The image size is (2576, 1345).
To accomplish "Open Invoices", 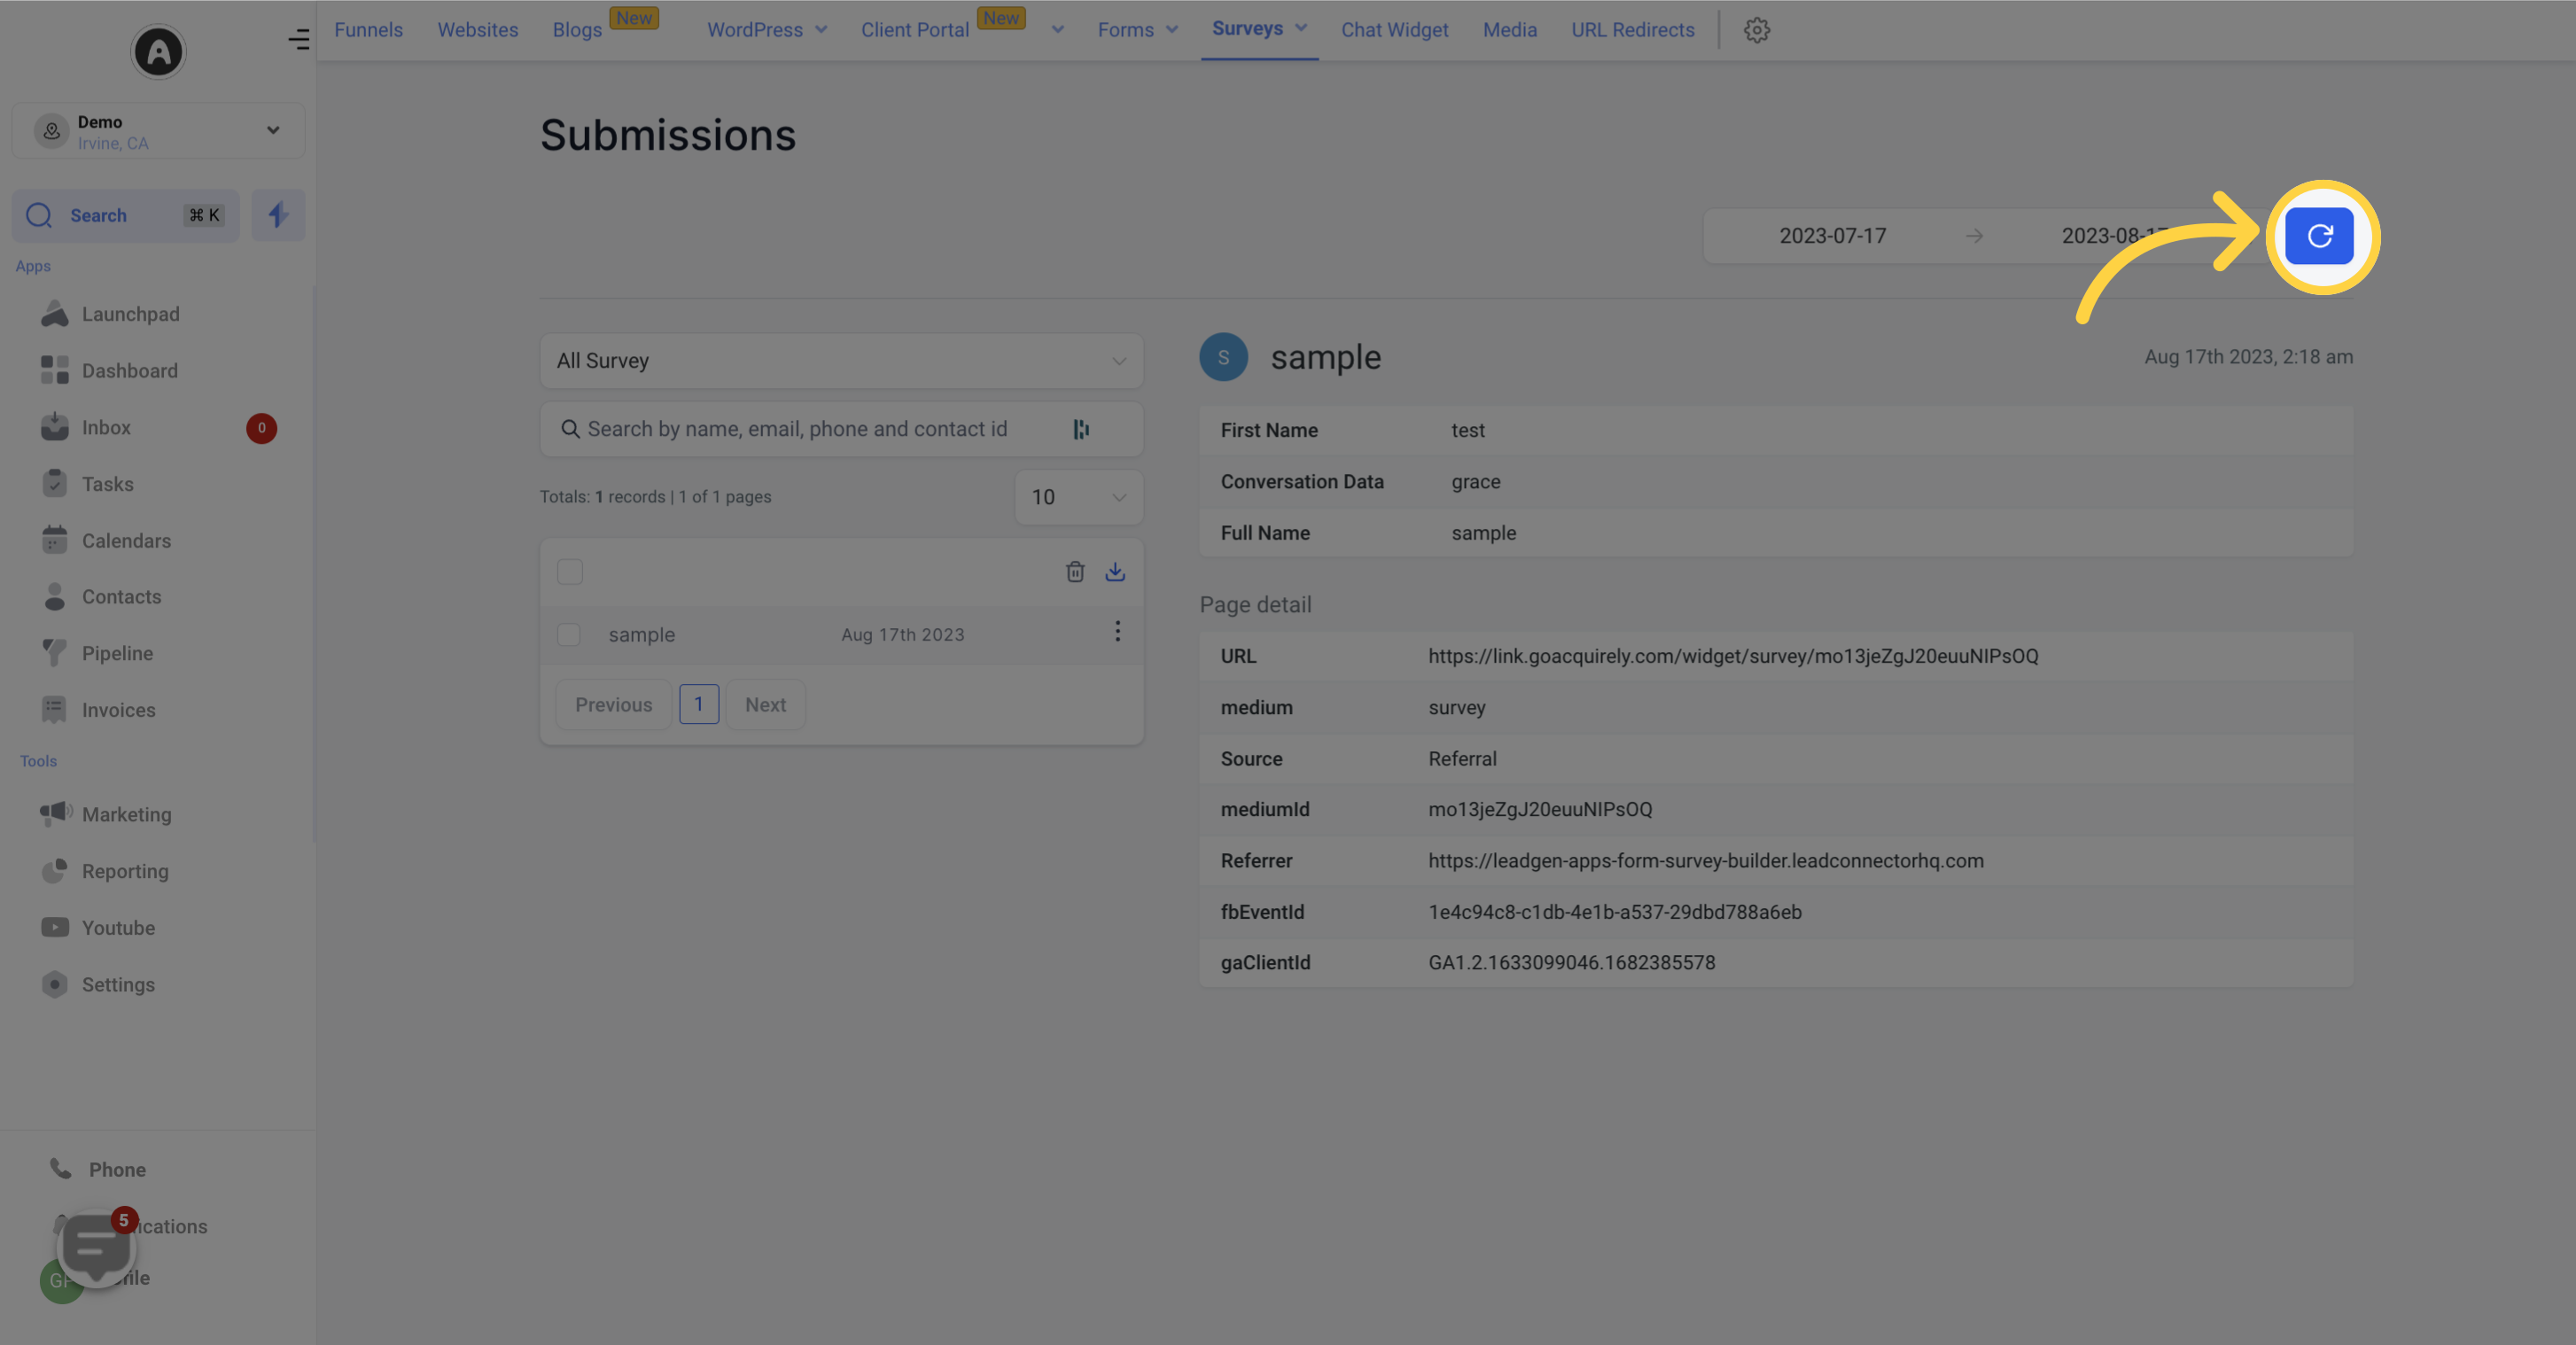I will pos(118,710).
